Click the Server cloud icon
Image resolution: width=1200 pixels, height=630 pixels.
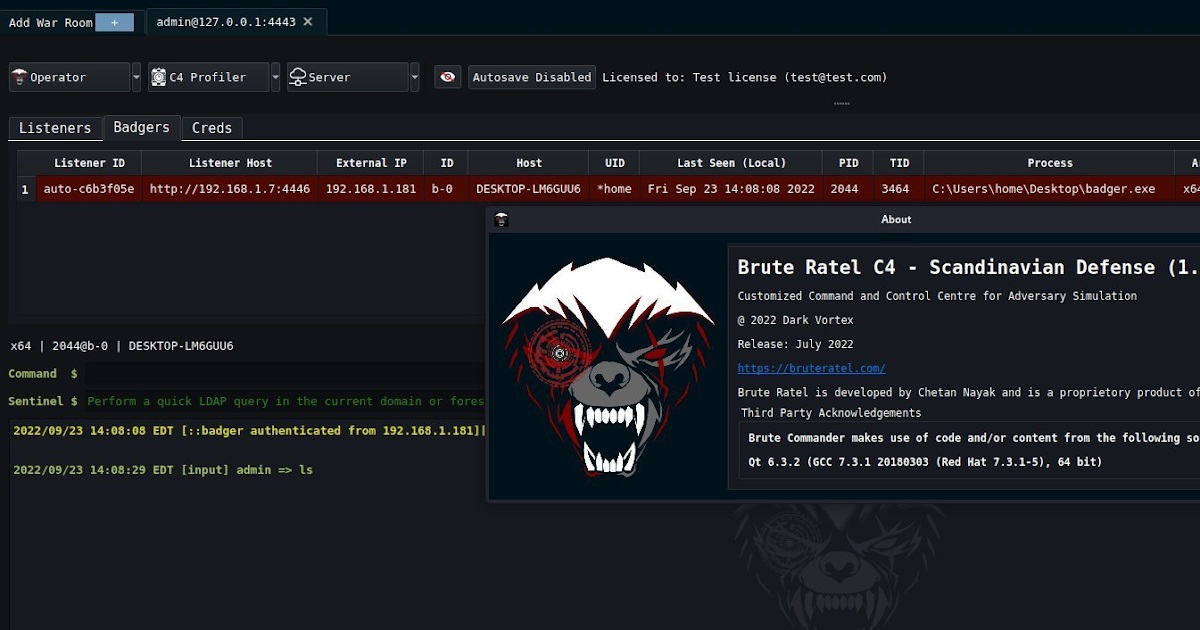pyautogui.click(x=297, y=77)
